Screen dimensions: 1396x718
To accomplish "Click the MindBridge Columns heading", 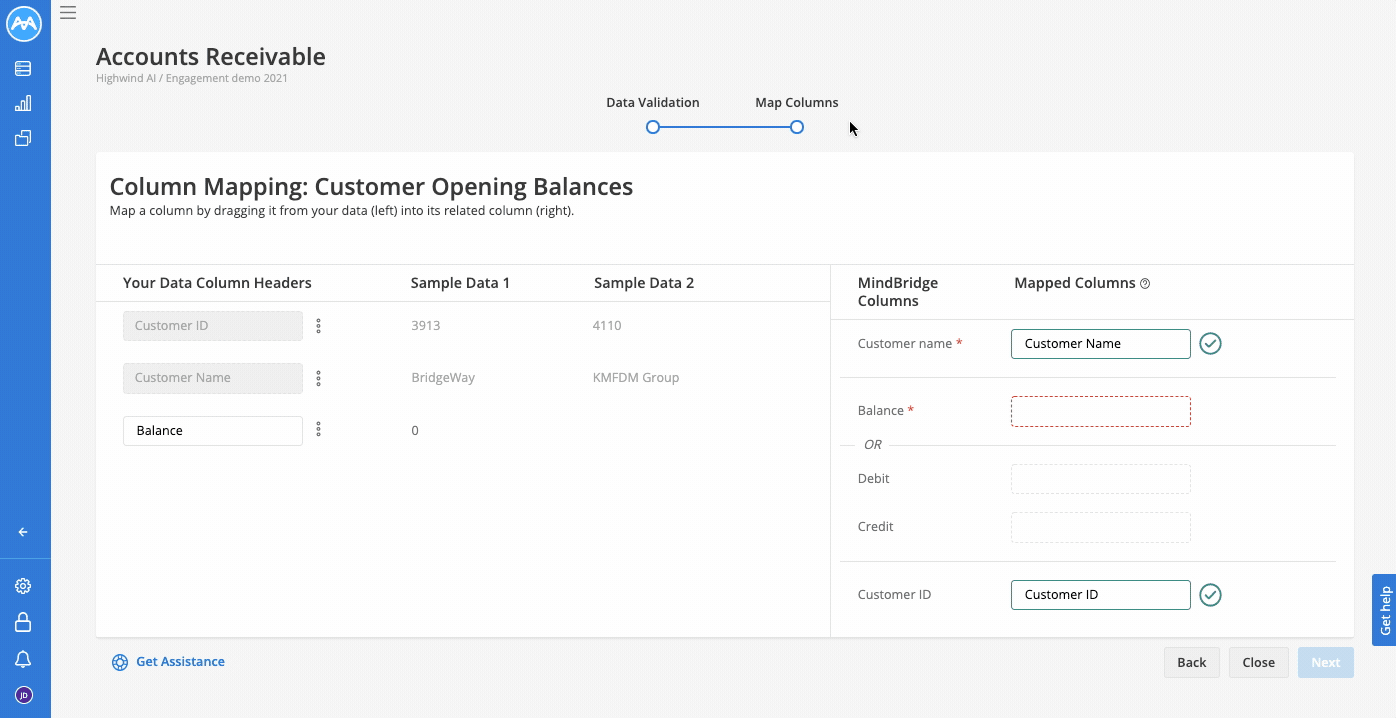I will tap(898, 292).
